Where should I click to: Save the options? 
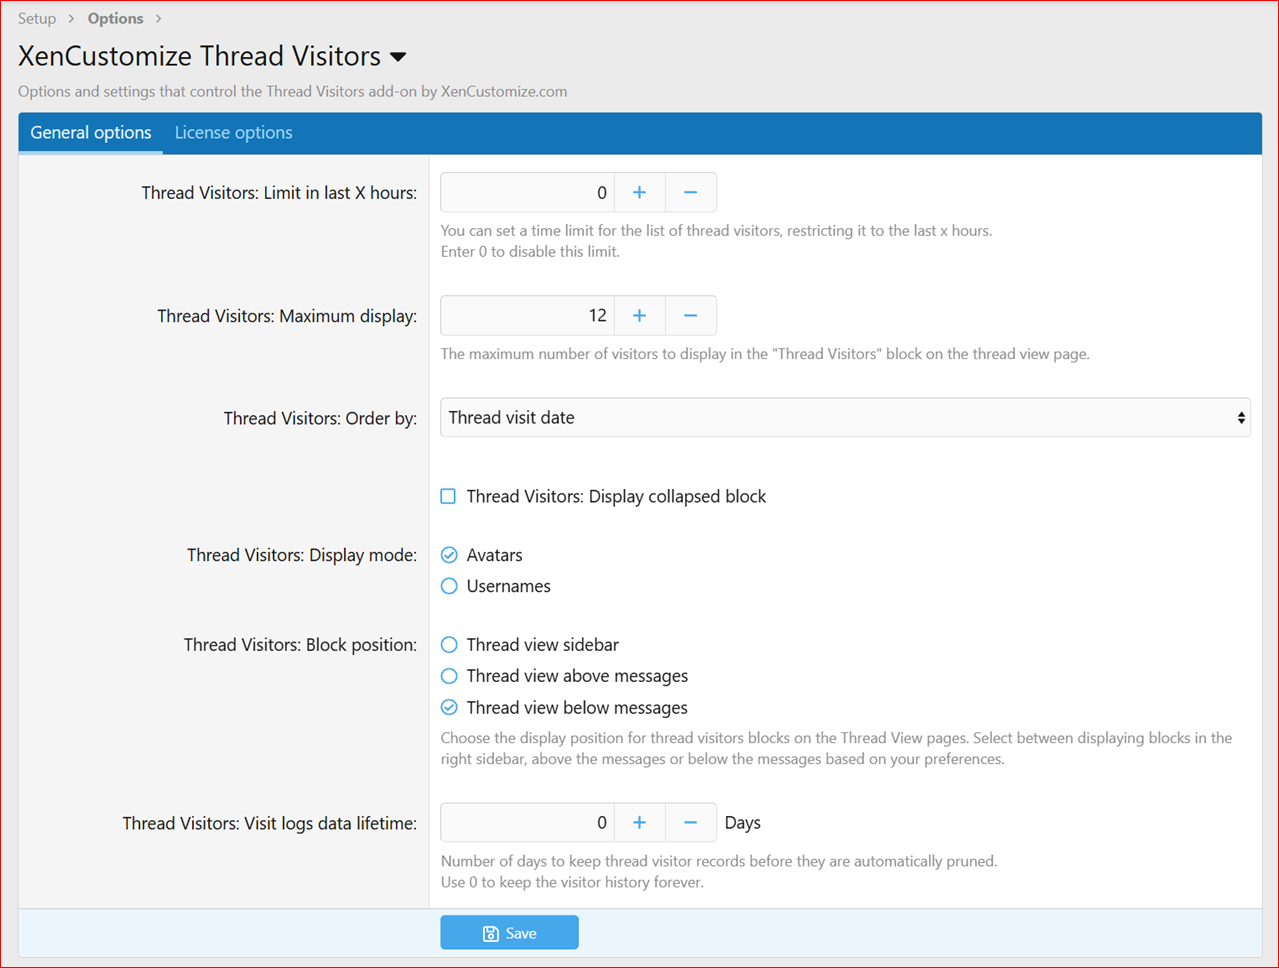coord(510,933)
